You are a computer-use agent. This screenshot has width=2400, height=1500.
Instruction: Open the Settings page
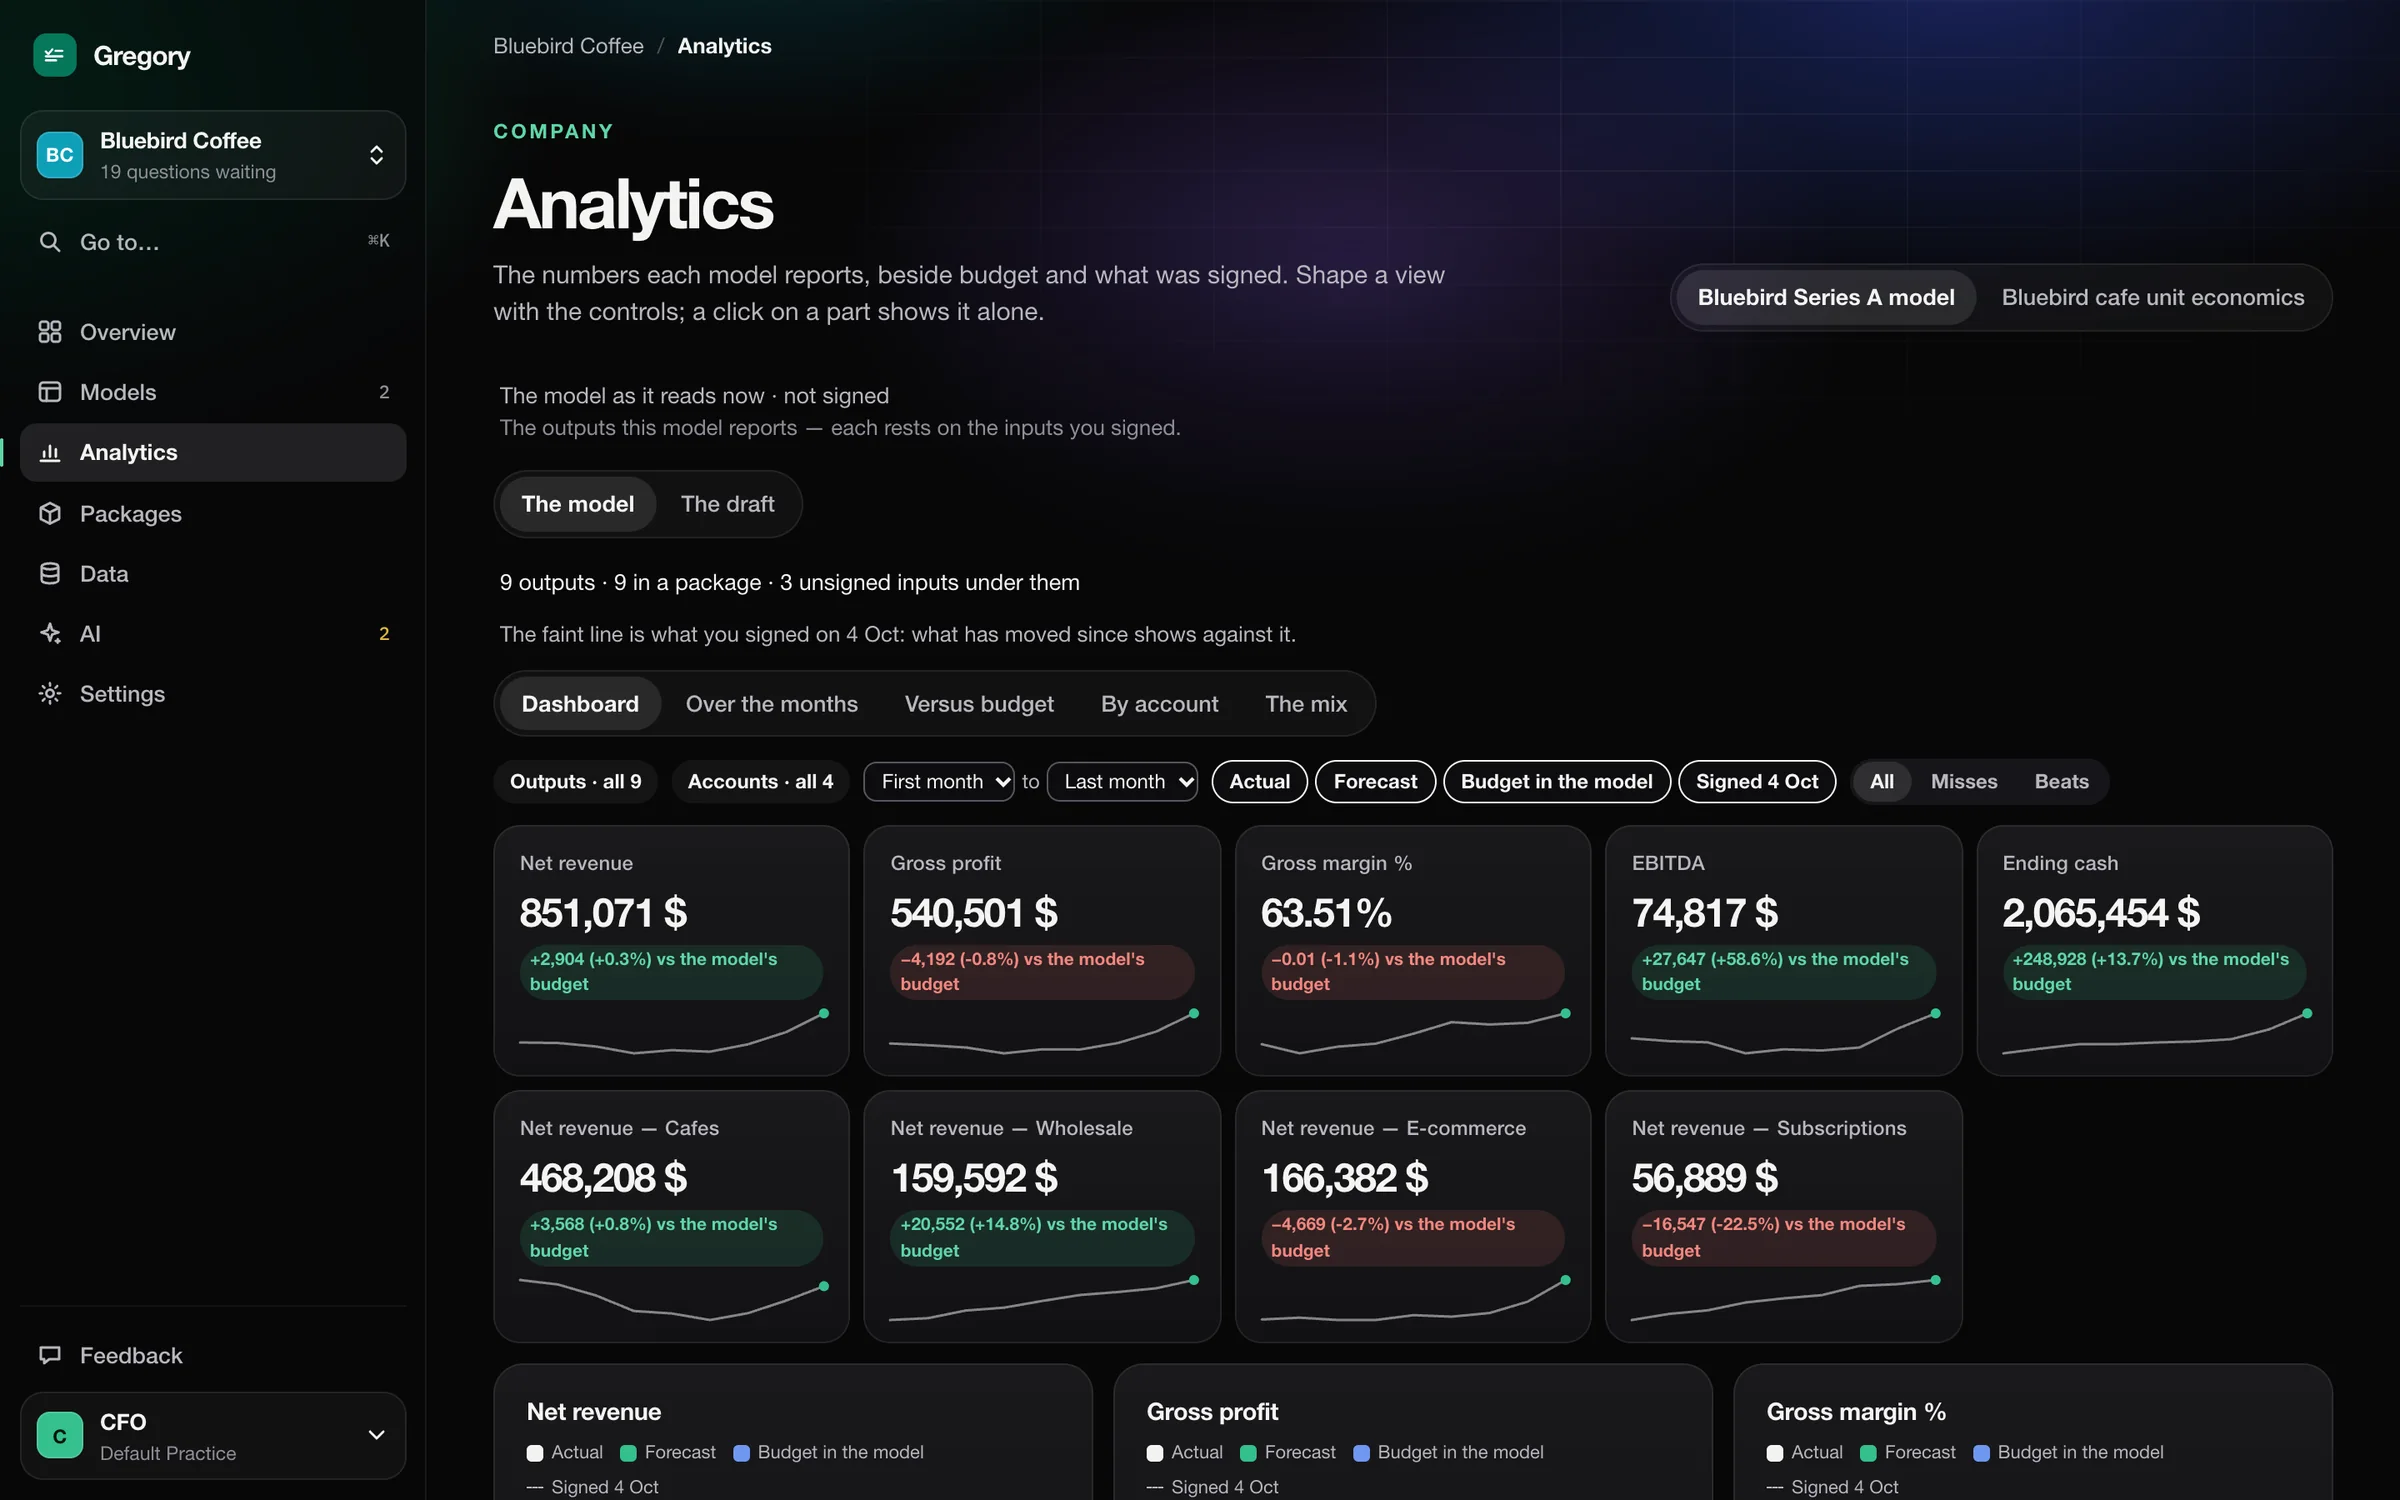pos(213,694)
